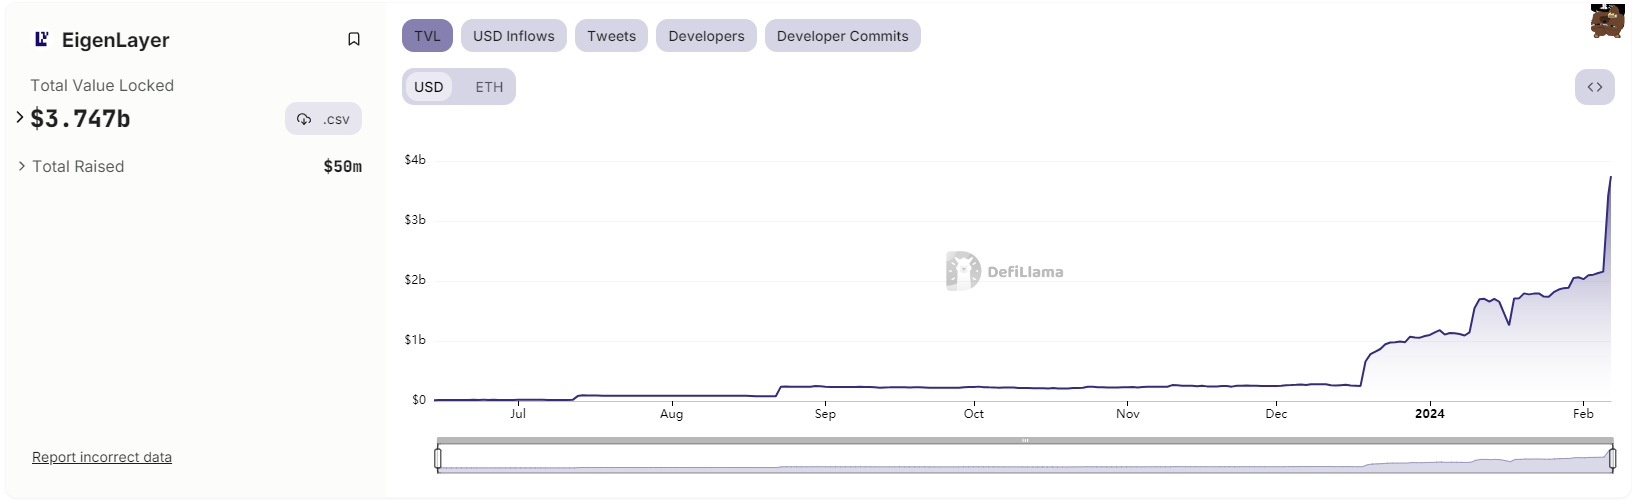Expand Total Value Locked breakdown
Screen dimensions: 1632x501
(20, 118)
